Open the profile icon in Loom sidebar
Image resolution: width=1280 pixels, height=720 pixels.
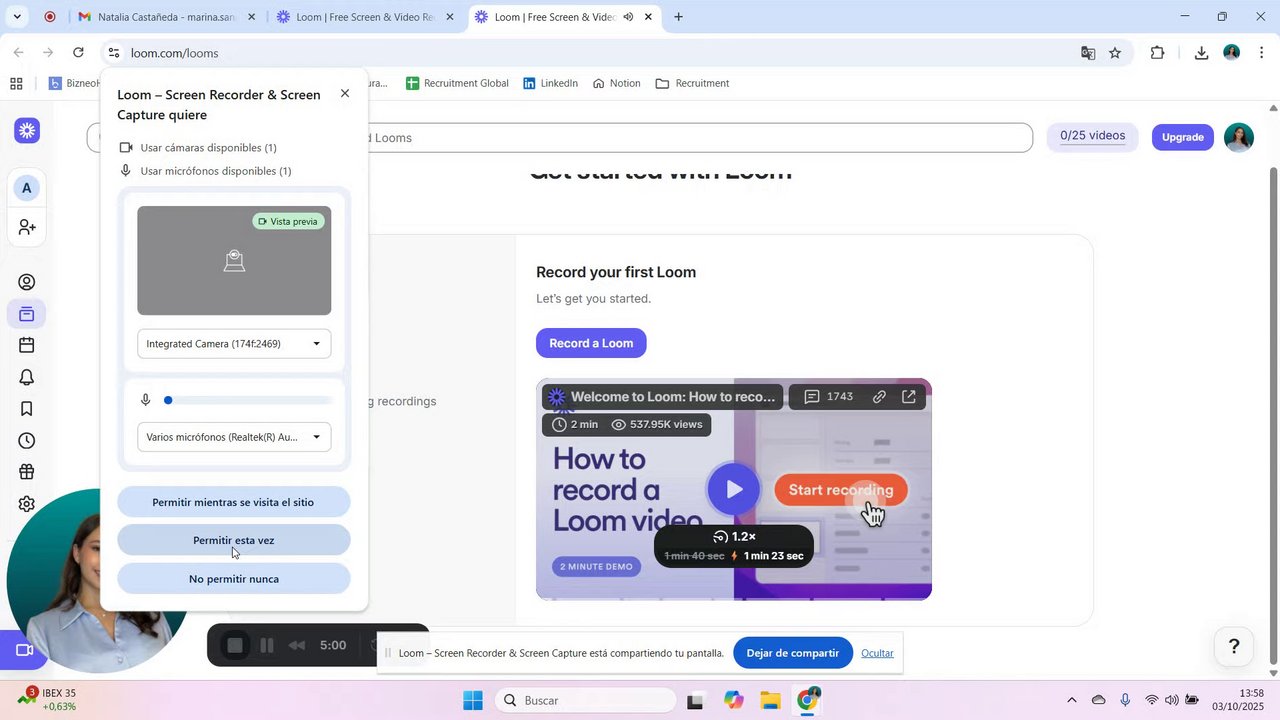27,283
